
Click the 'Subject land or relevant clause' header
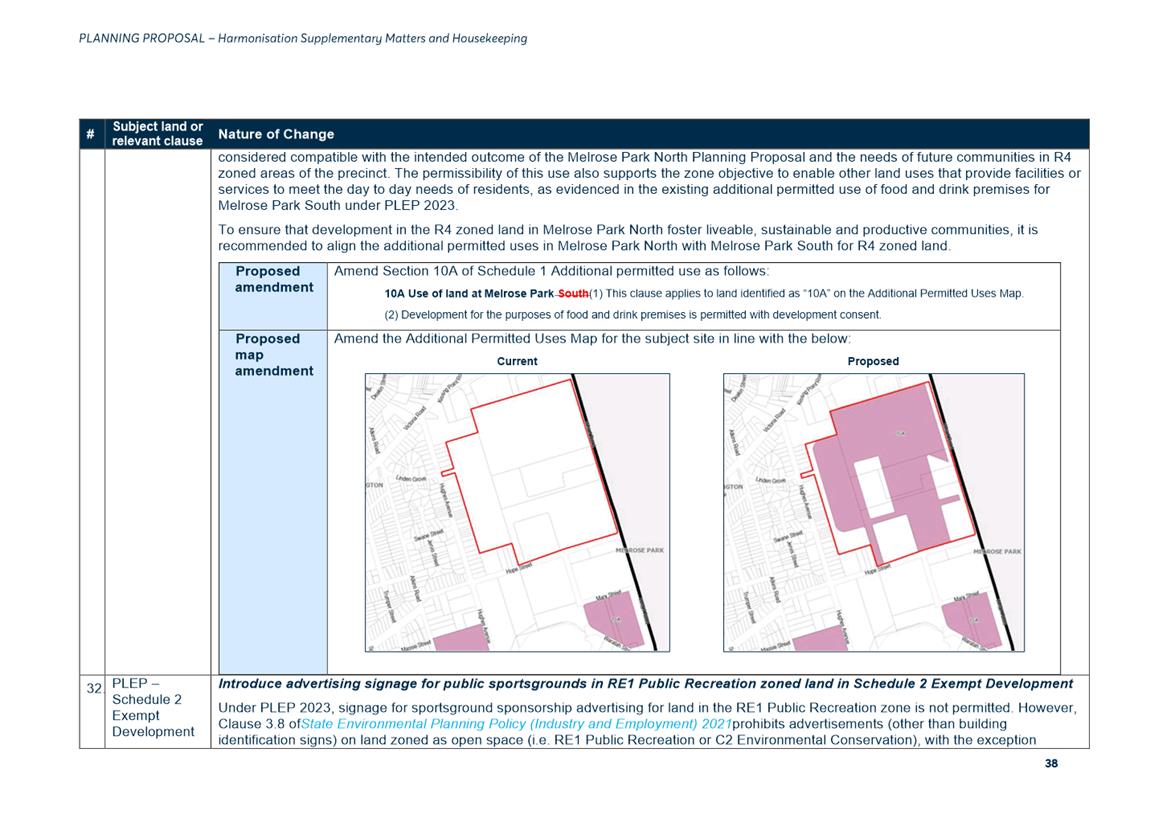pyautogui.click(x=157, y=134)
